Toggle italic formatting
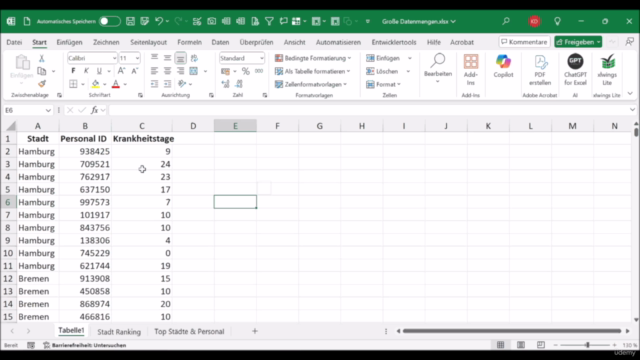The height and width of the screenshot is (360, 640). click(86, 71)
